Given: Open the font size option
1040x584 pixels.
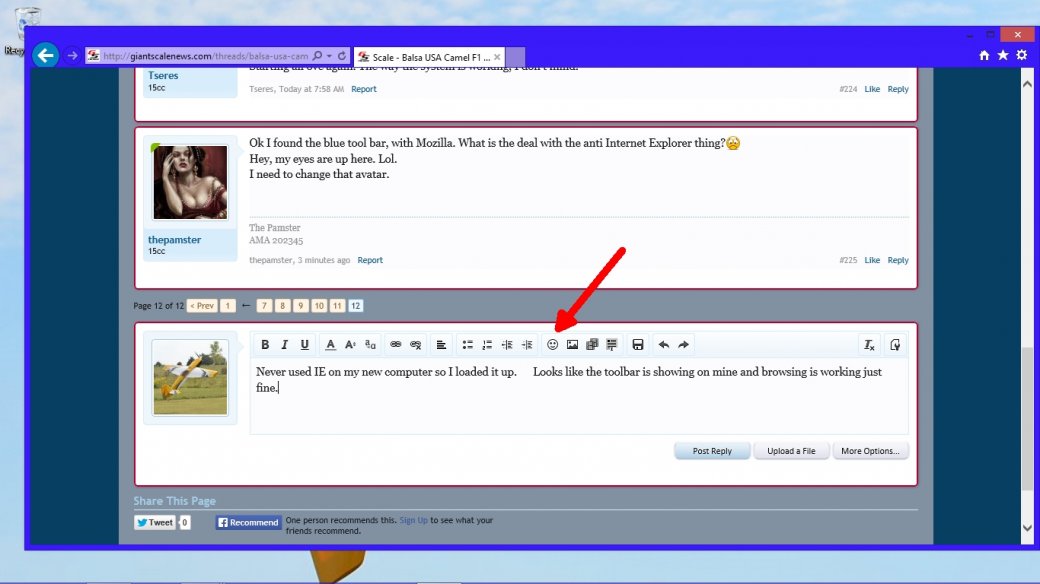Looking at the screenshot, I should pyautogui.click(x=350, y=344).
